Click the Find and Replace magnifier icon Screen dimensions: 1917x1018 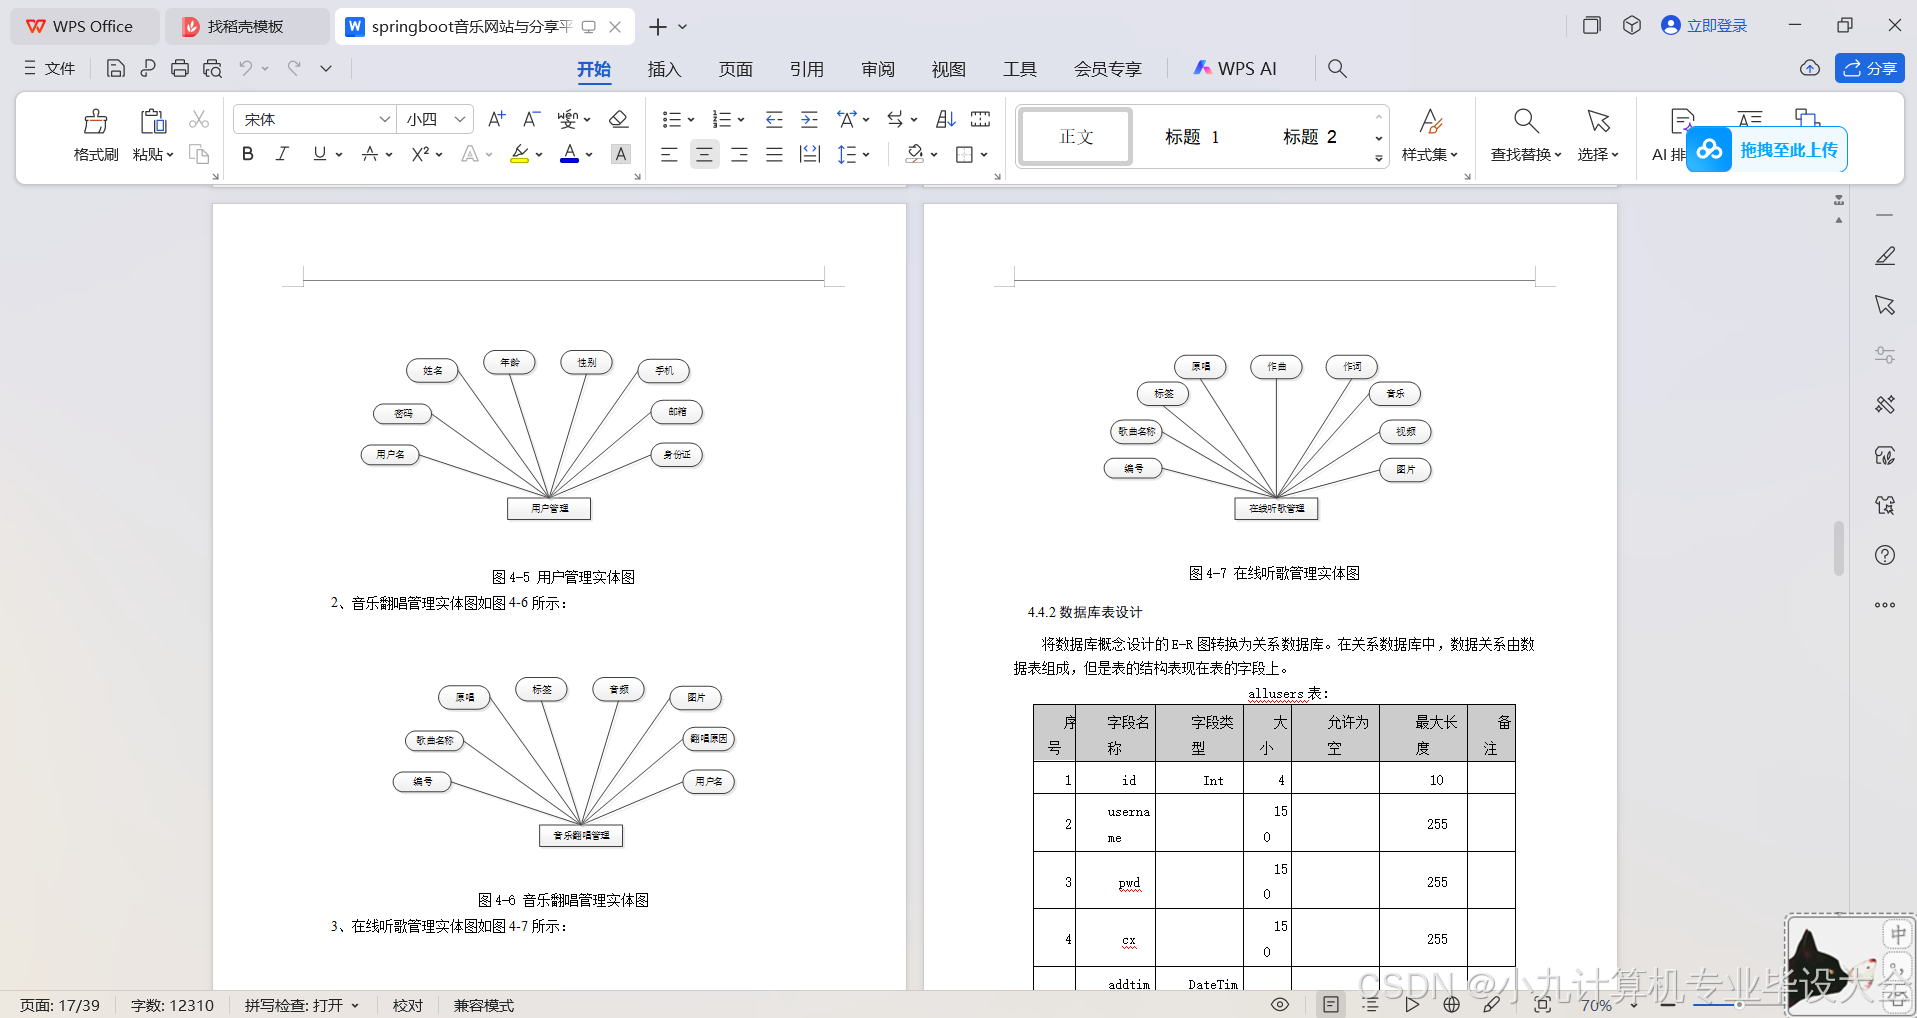coord(1525,121)
